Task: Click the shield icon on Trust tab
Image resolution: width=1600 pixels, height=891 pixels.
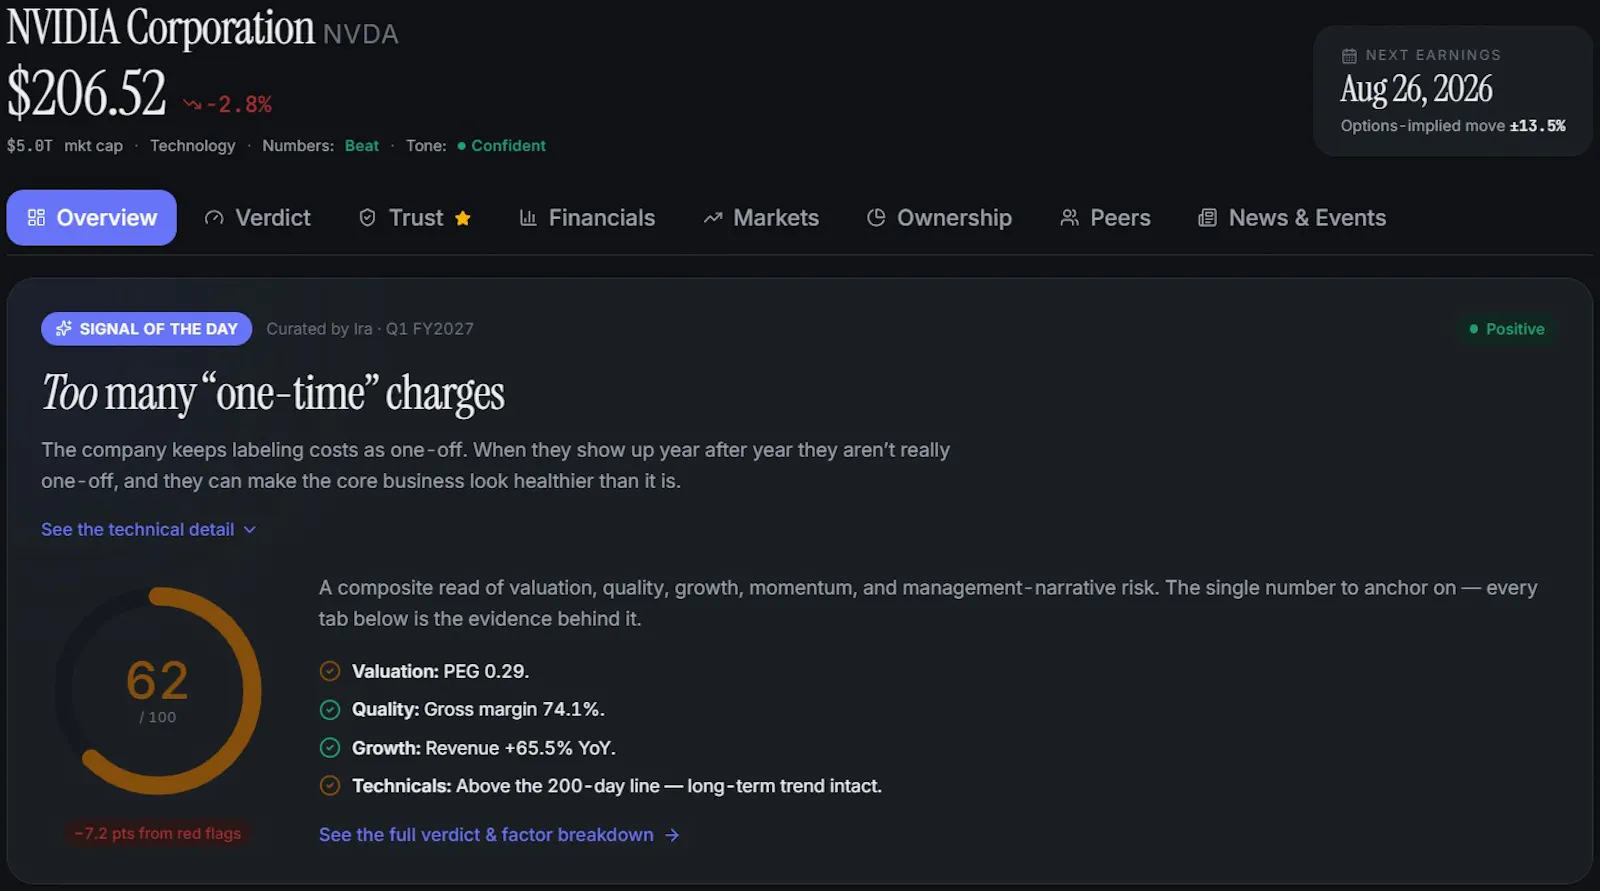Action: 367,218
